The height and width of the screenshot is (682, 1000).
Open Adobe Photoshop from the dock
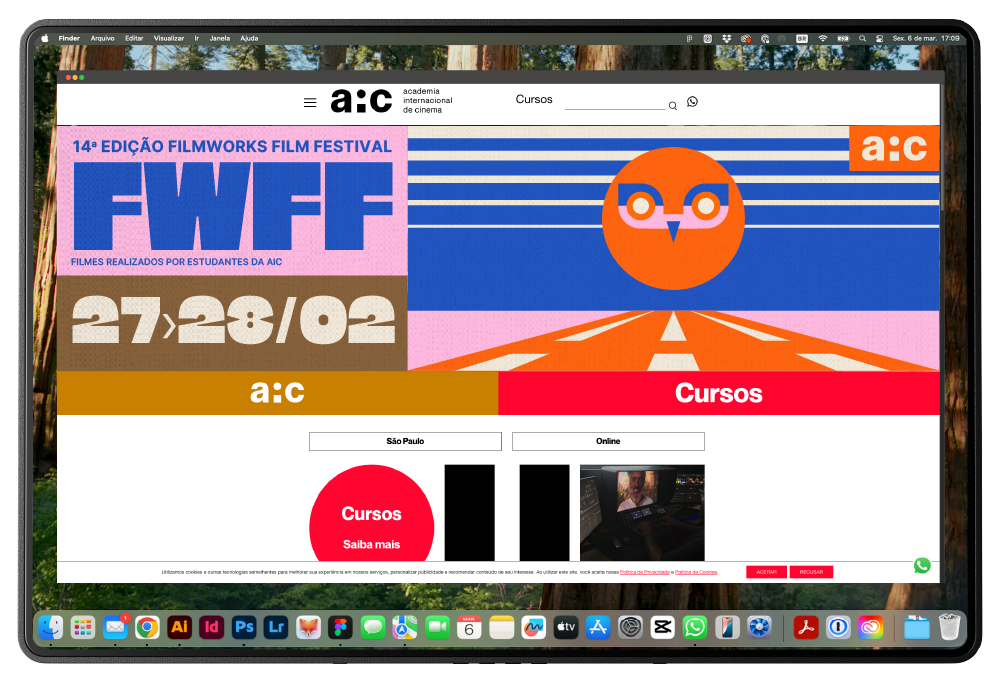click(x=244, y=627)
